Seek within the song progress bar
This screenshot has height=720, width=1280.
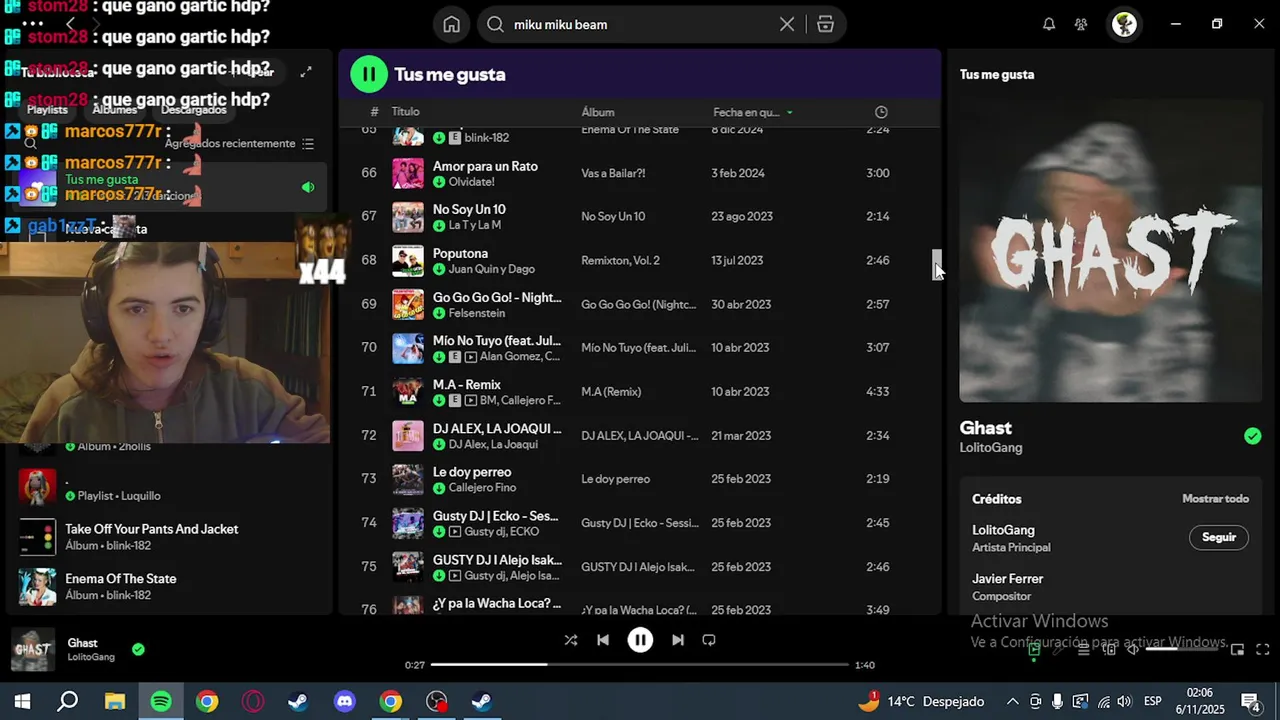pos(640,664)
